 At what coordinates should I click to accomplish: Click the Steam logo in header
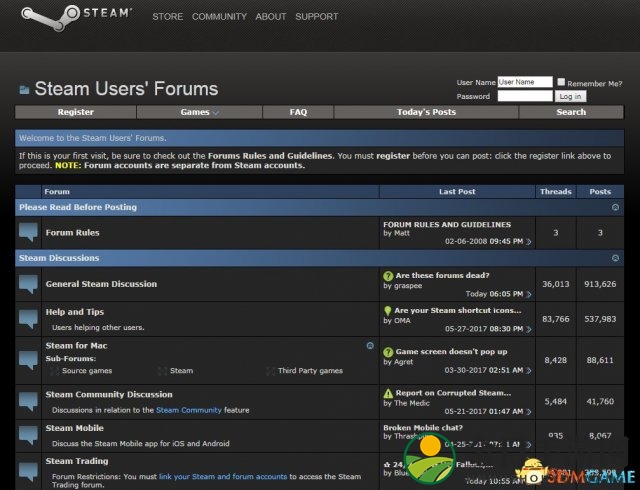(76, 17)
